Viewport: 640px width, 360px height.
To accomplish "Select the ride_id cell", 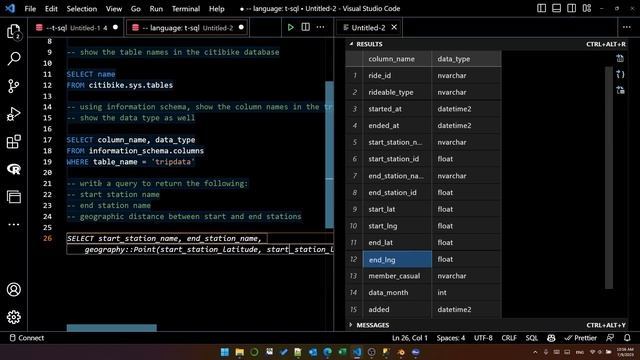I will tap(397, 76).
